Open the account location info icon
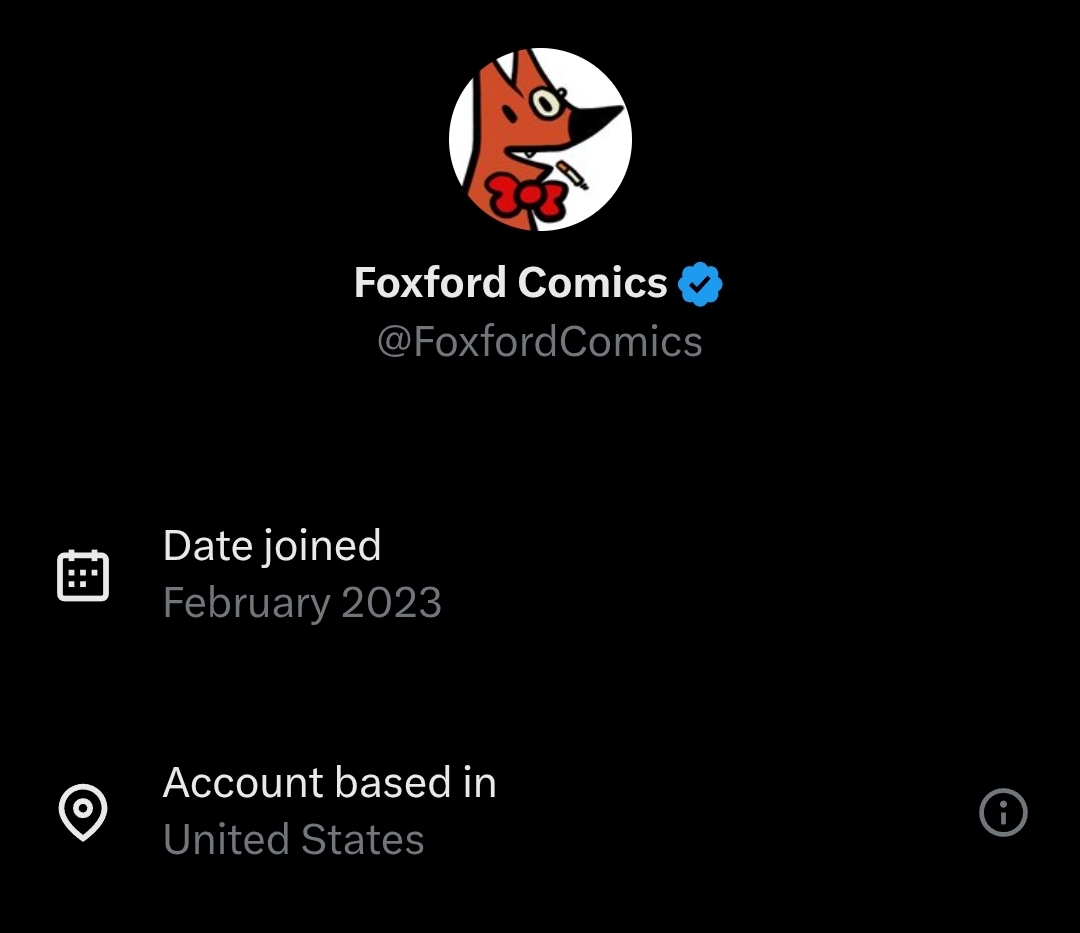 coord(1003,812)
